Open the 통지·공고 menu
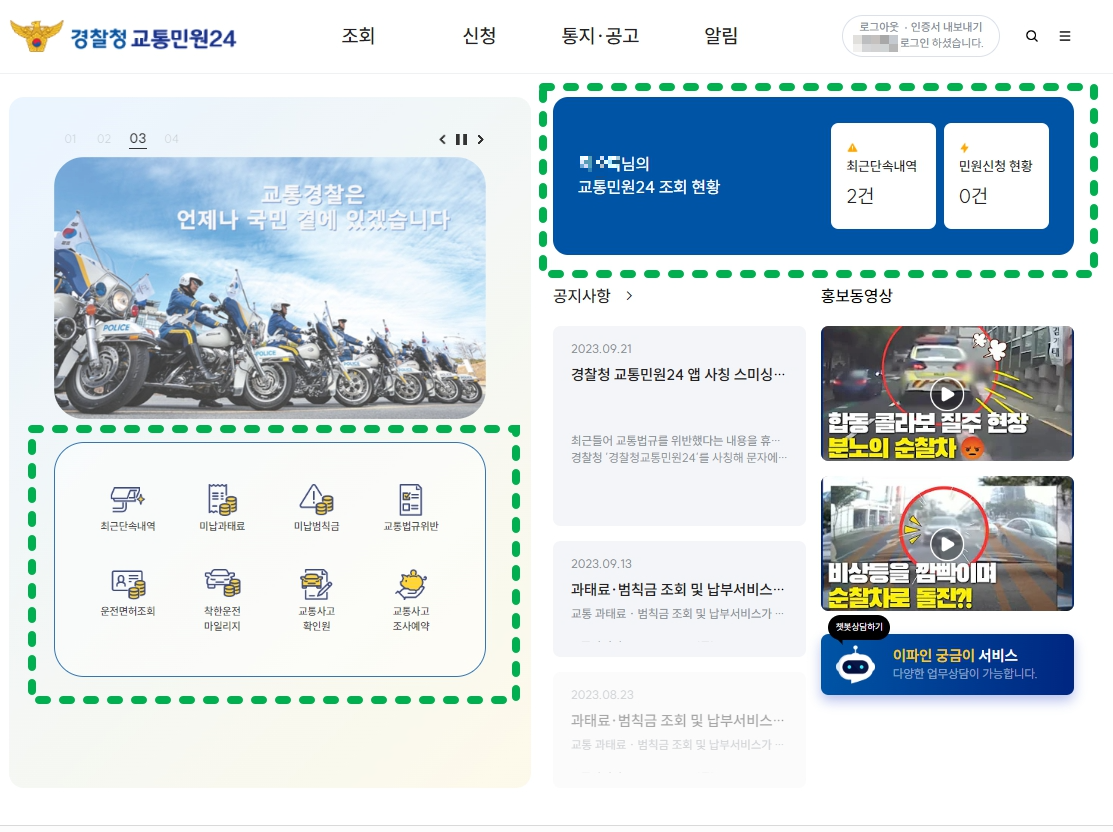 pos(600,35)
